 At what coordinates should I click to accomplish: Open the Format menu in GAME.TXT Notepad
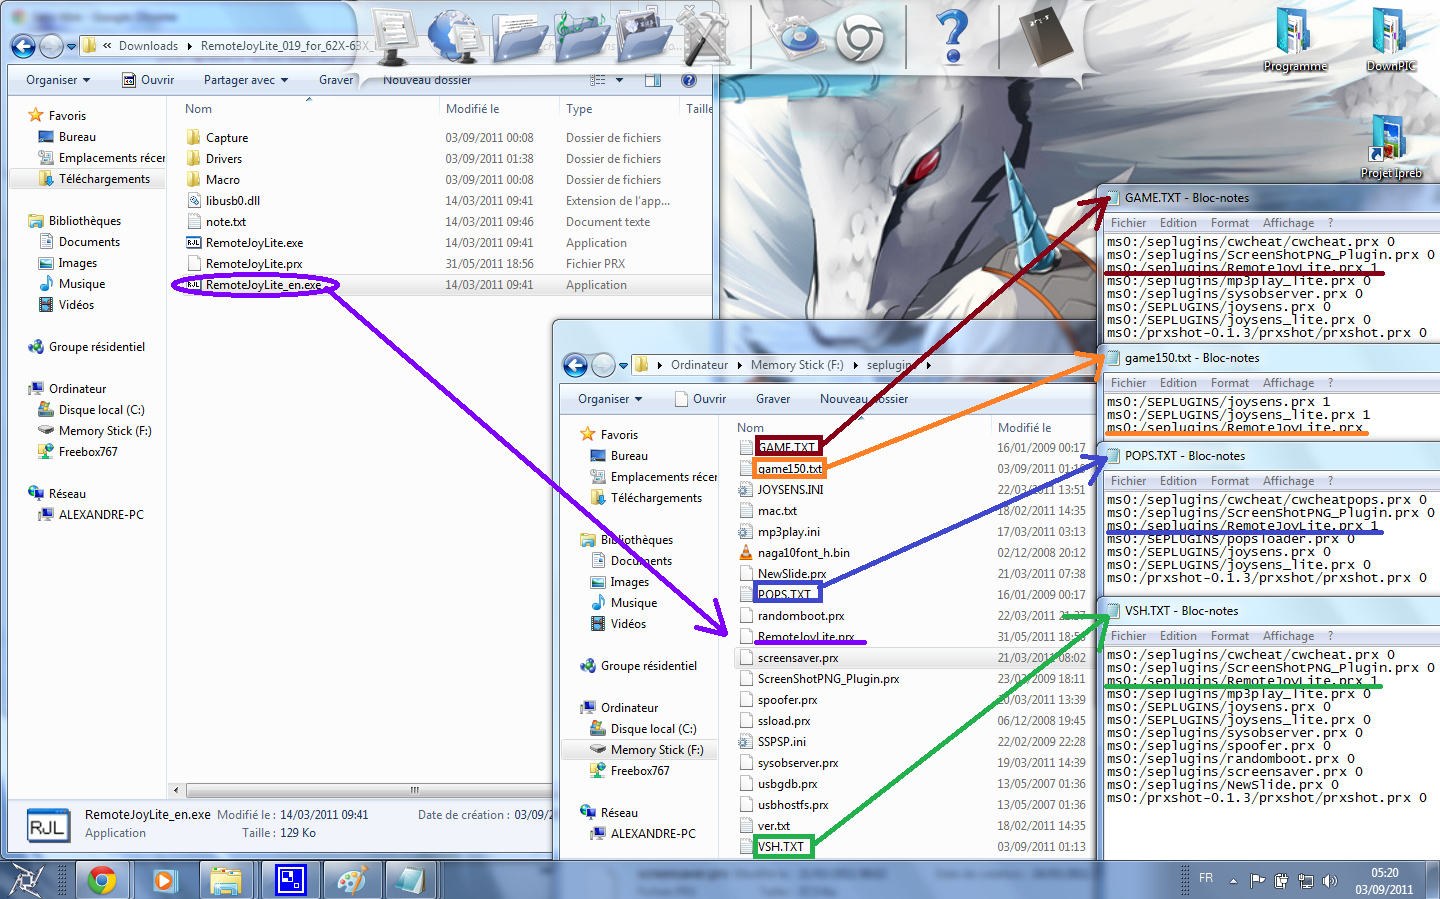[1229, 223]
